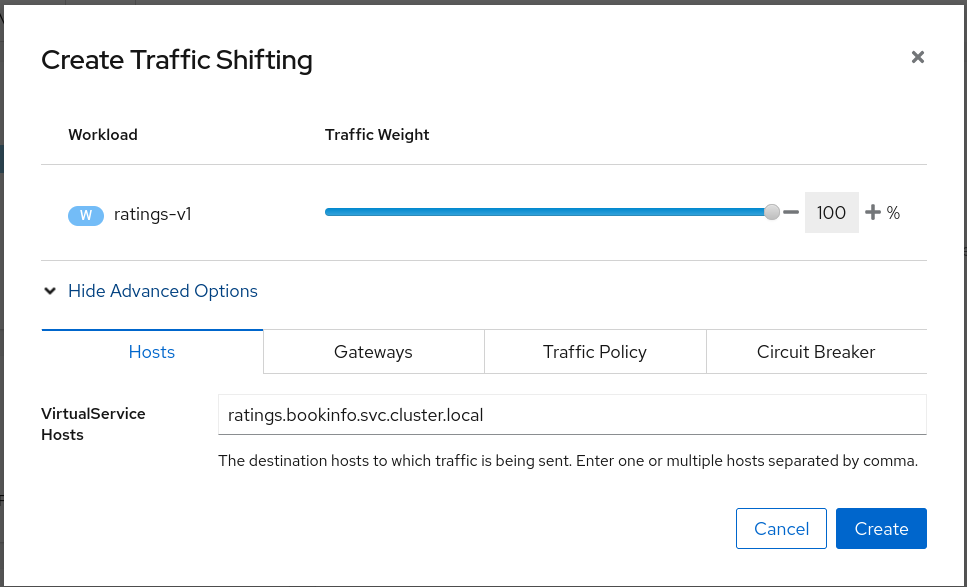Click the Hide Advanced Options link

click(x=163, y=291)
